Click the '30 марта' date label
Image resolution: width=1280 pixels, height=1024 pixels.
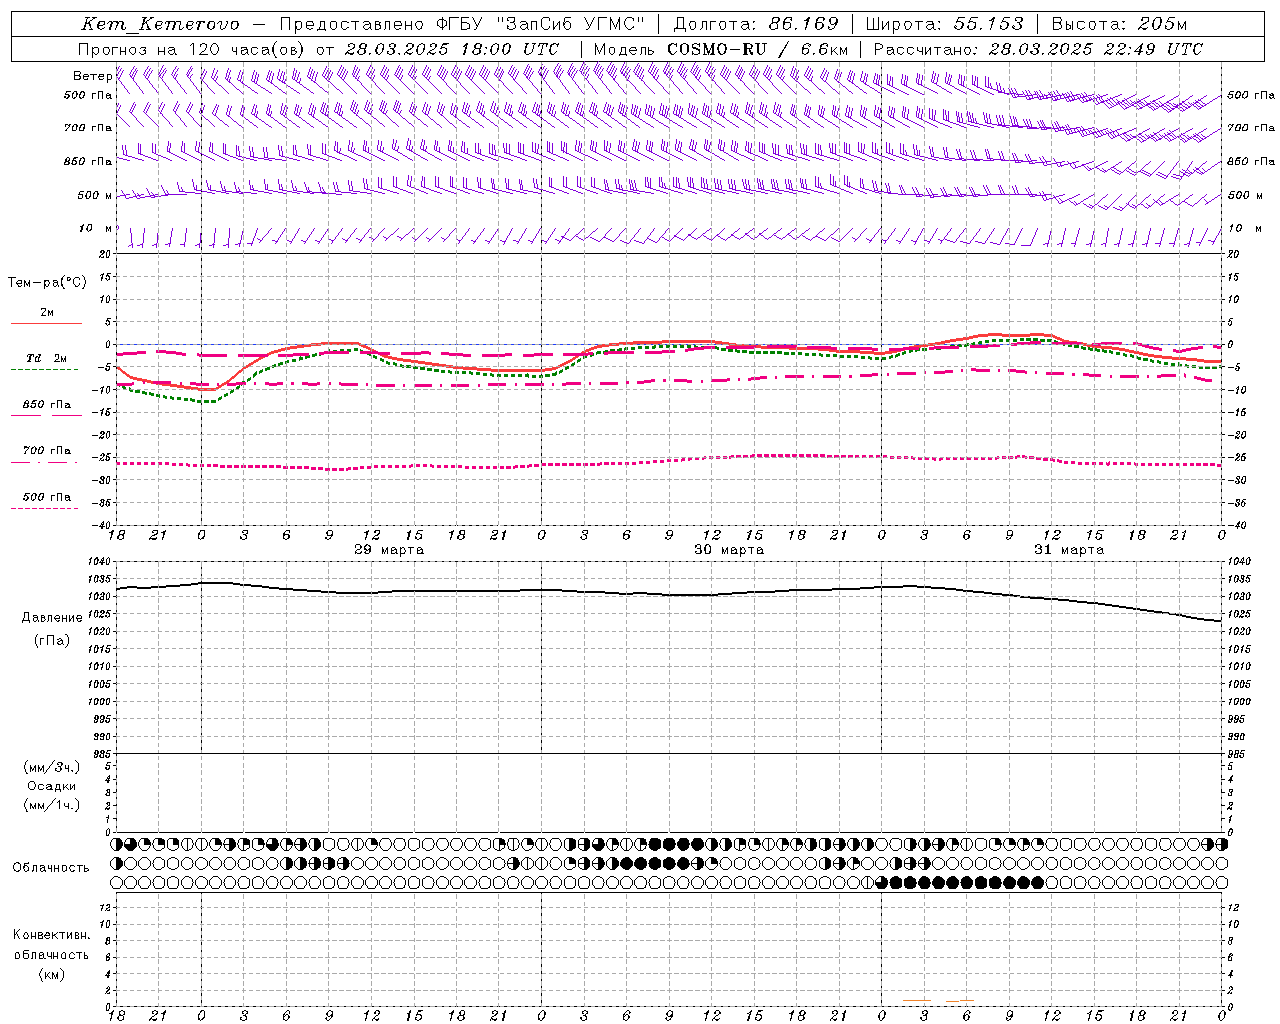pyautogui.click(x=729, y=550)
